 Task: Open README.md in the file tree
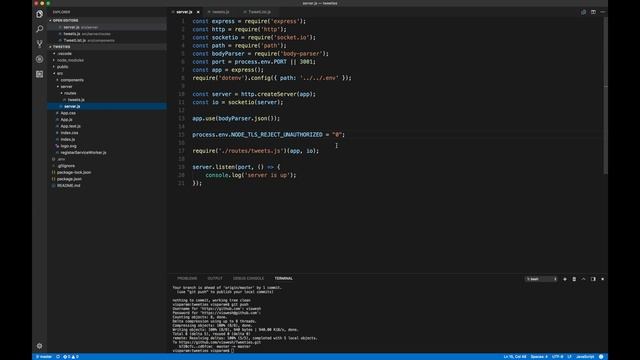tap(69, 186)
